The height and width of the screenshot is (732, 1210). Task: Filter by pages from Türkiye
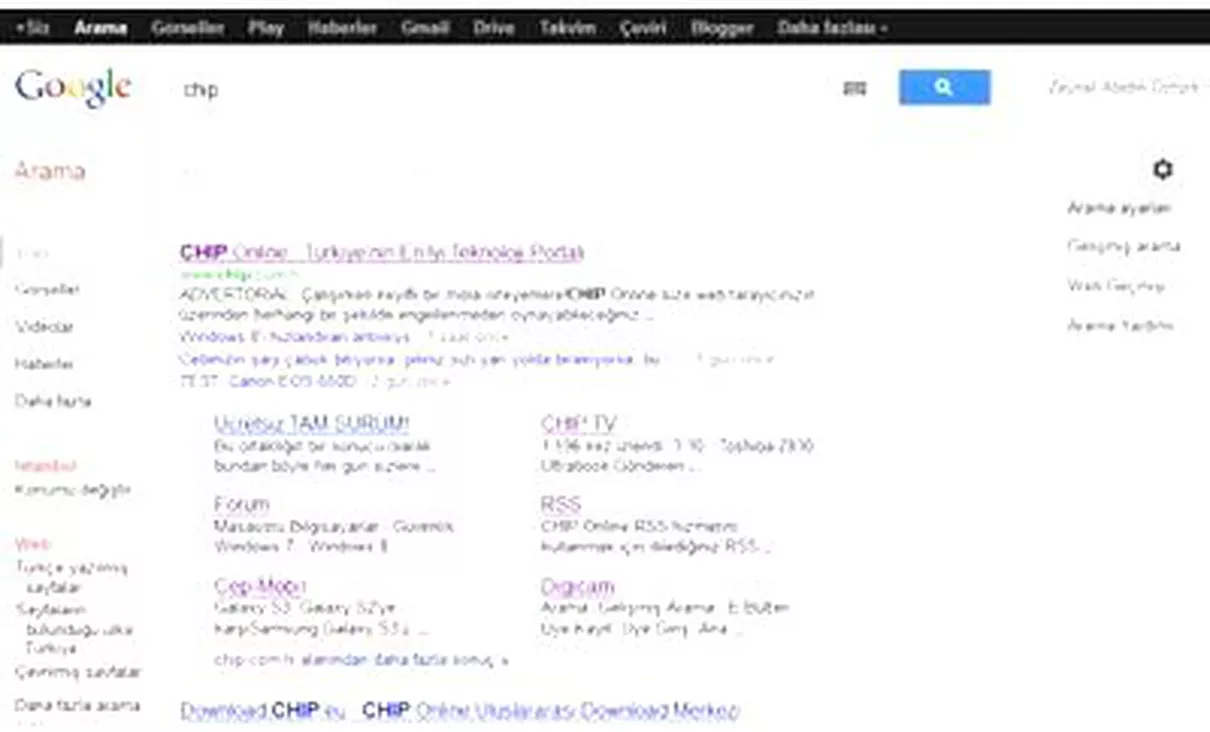(76, 628)
